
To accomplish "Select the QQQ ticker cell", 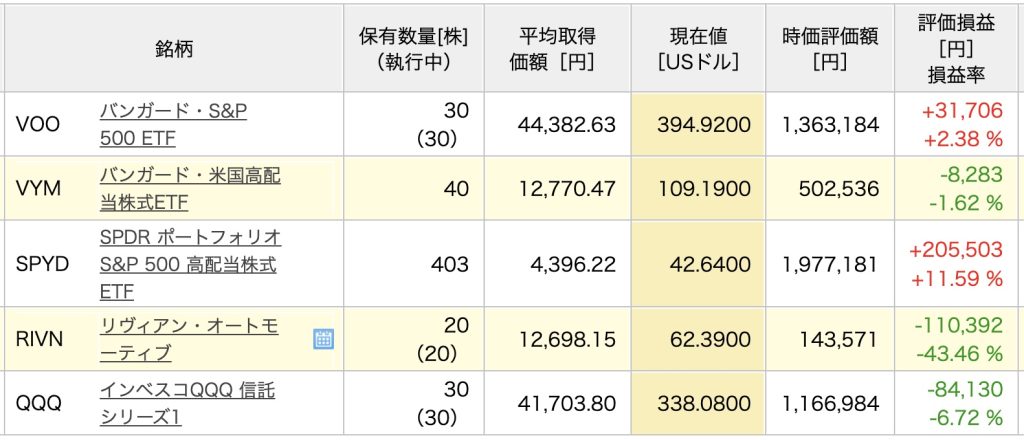I will click(x=39, y=403).
